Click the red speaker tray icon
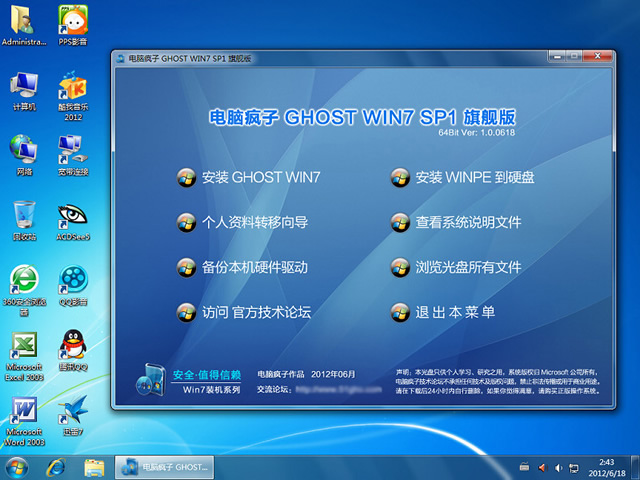This screenshot has width=640, height=480. [542, 468]
